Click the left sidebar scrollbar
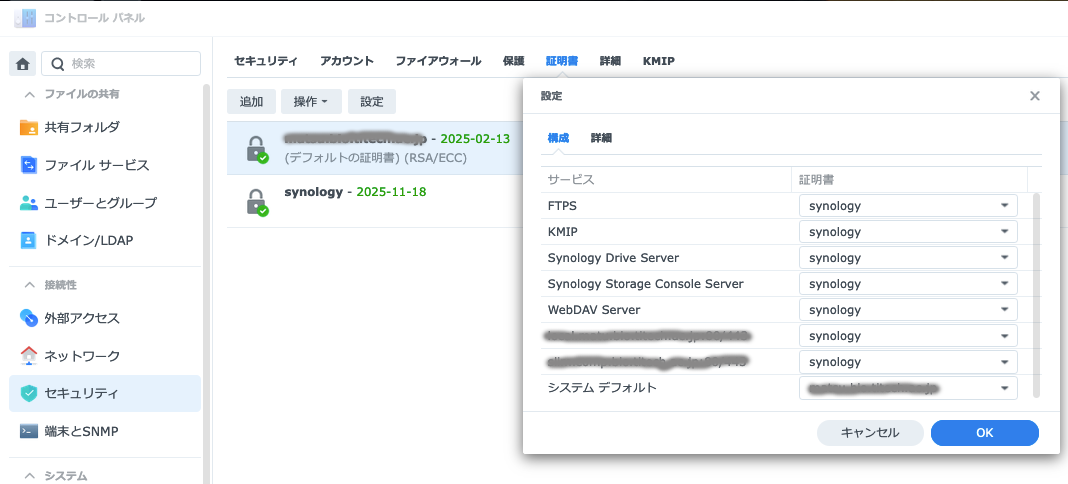The height and width of the screenshot is (484, 1068). coord(206,284)
